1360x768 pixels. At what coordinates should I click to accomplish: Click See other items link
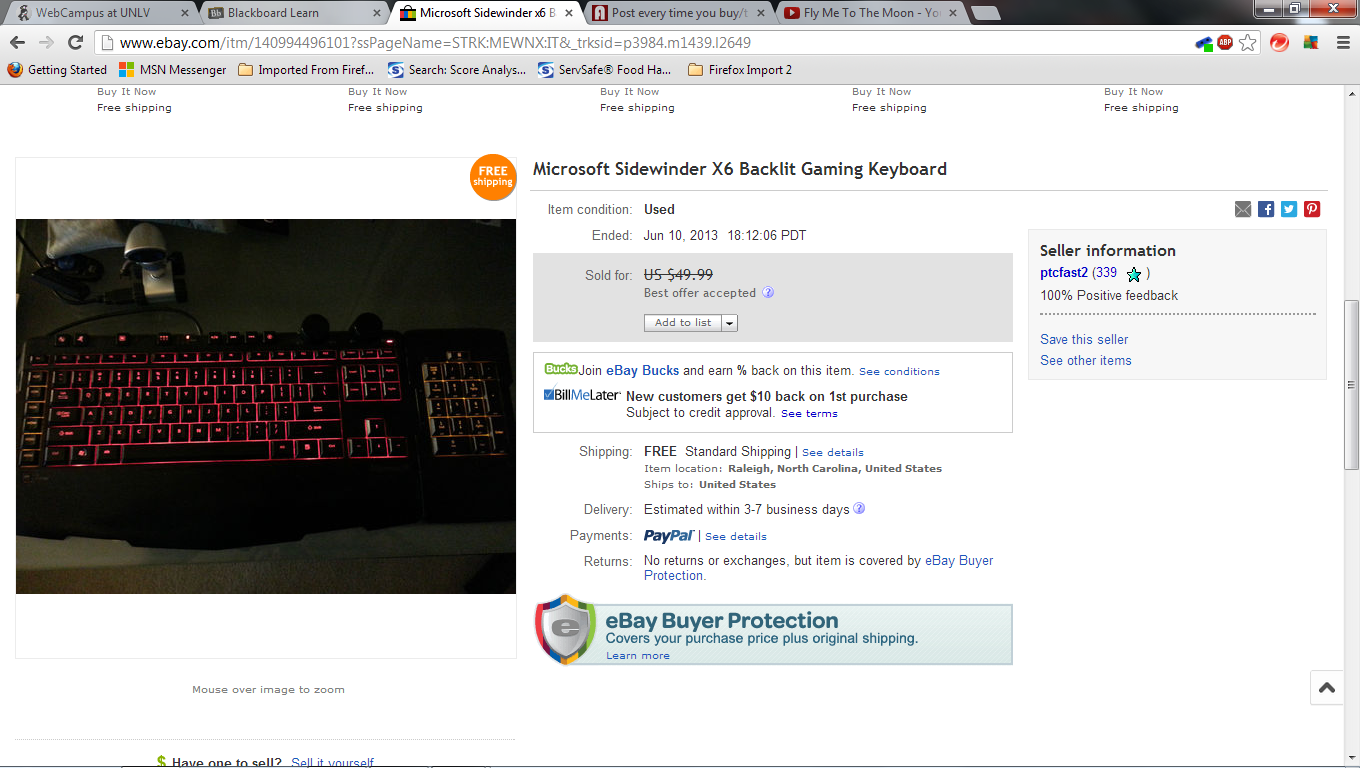1086,360
